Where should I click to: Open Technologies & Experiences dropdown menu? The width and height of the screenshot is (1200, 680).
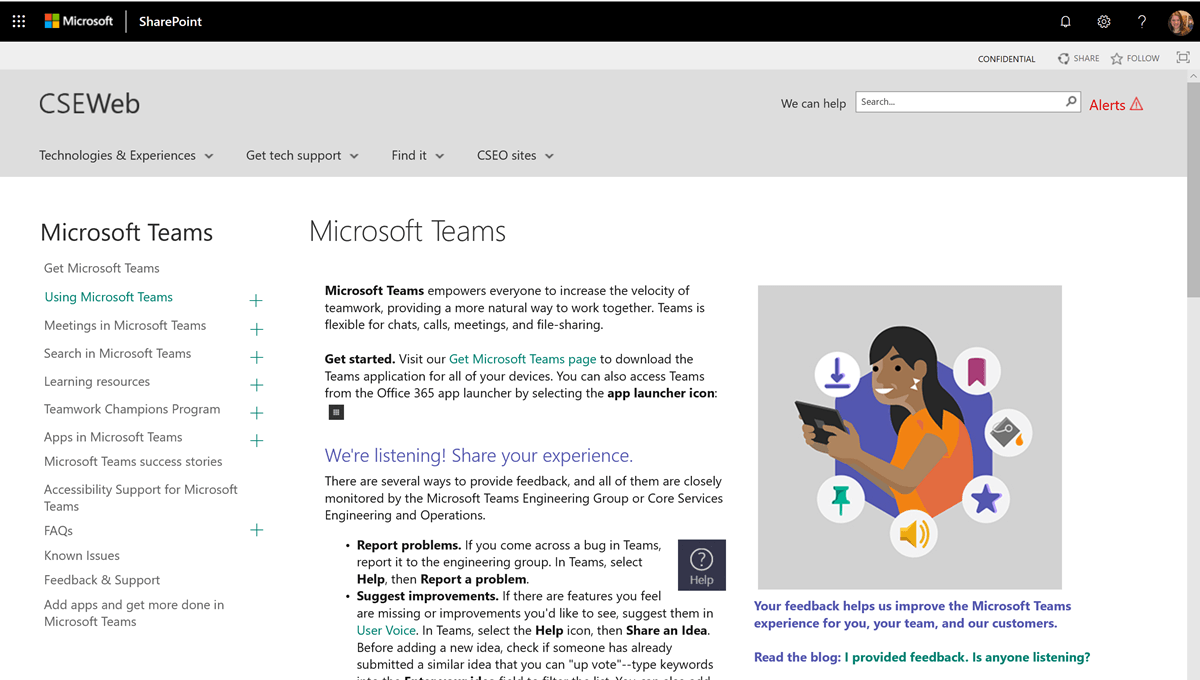pos(126,155)
